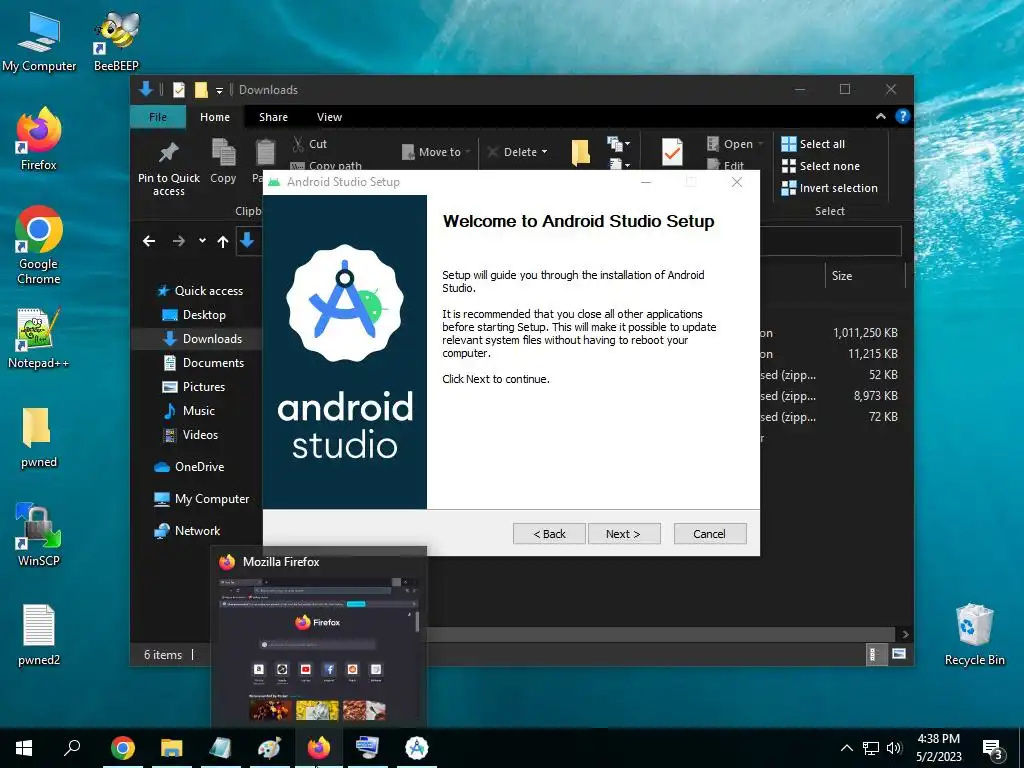Click the volume speaker tray icon
This screenshot has height=768, width=1024.
[x=894, y=748]
